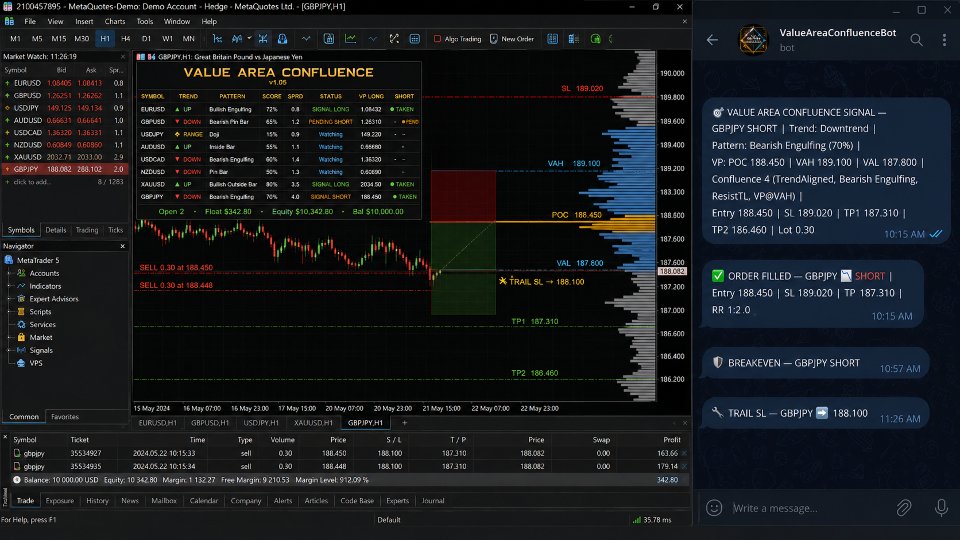Click the diagonal expand arrows toolbar icon
Viewport: 960px width, 540px height.
pyautogui.click(x=394, y=39)
